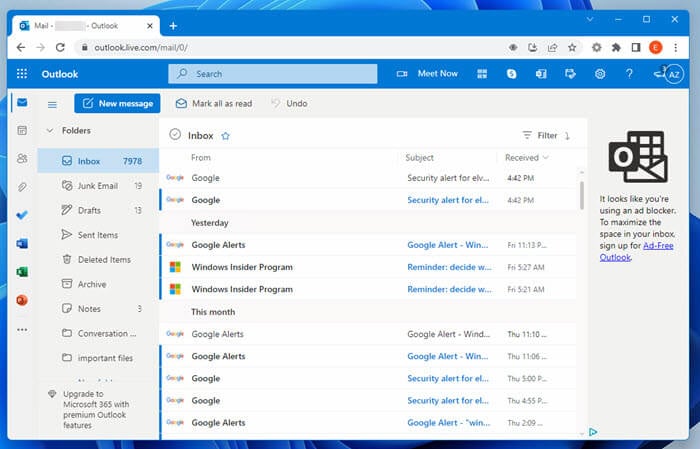The image size is (700, 449).
Task: Add Inbox to favorites with the star
Action: click(x=225, y=136)
